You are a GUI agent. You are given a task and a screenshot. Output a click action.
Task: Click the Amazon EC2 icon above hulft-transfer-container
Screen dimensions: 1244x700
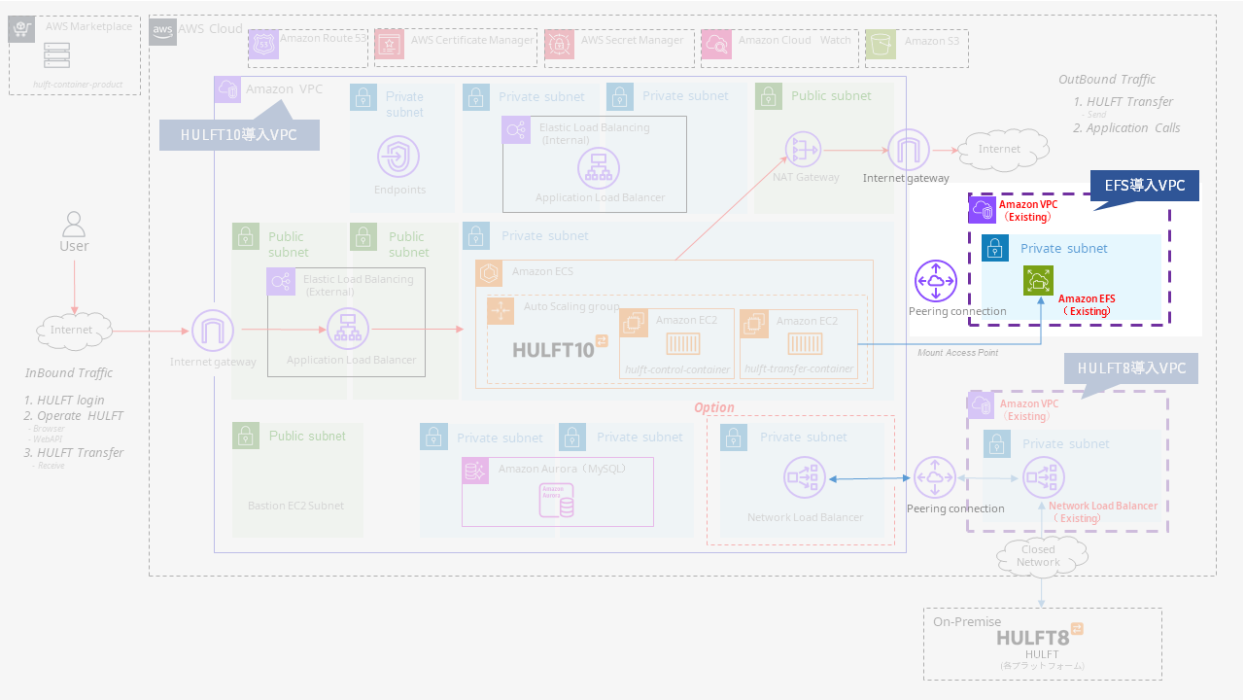click(754, 322)
